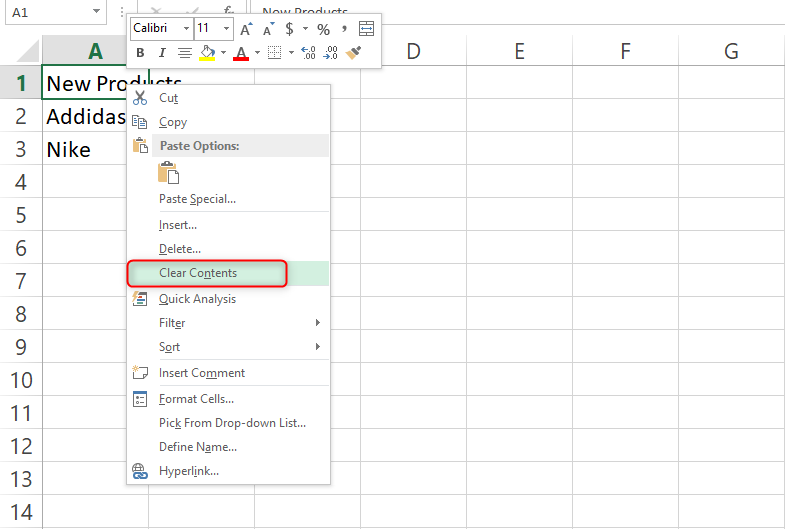785x529 pixels.
Task: Toggle Italic formatting in mini toolbar
Action: pyautogui.click(x=162, y=53)
